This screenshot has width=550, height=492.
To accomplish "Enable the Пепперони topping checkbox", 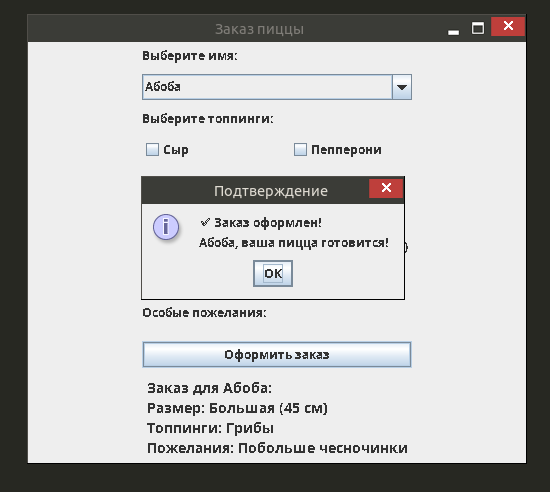I will 300,149.
